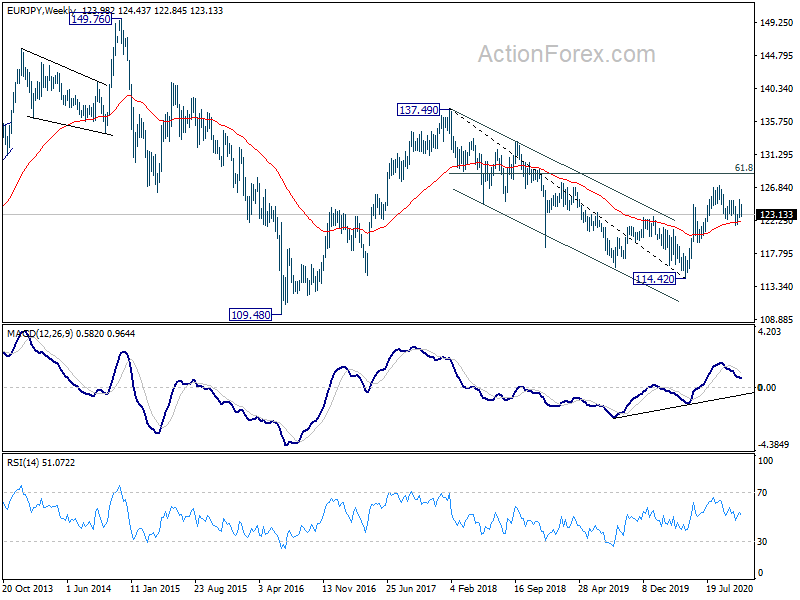Click the 4 Feb 2018 date label
The width and height of the screenshot is (800, 600).
473,588
